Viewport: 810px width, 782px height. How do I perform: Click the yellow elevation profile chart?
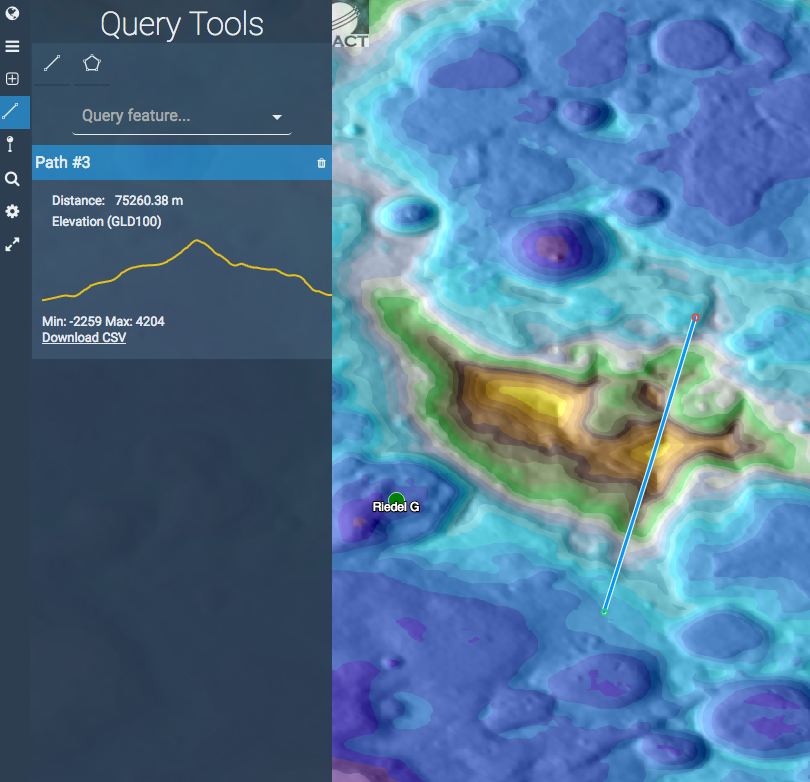click(x=185, y=270)
